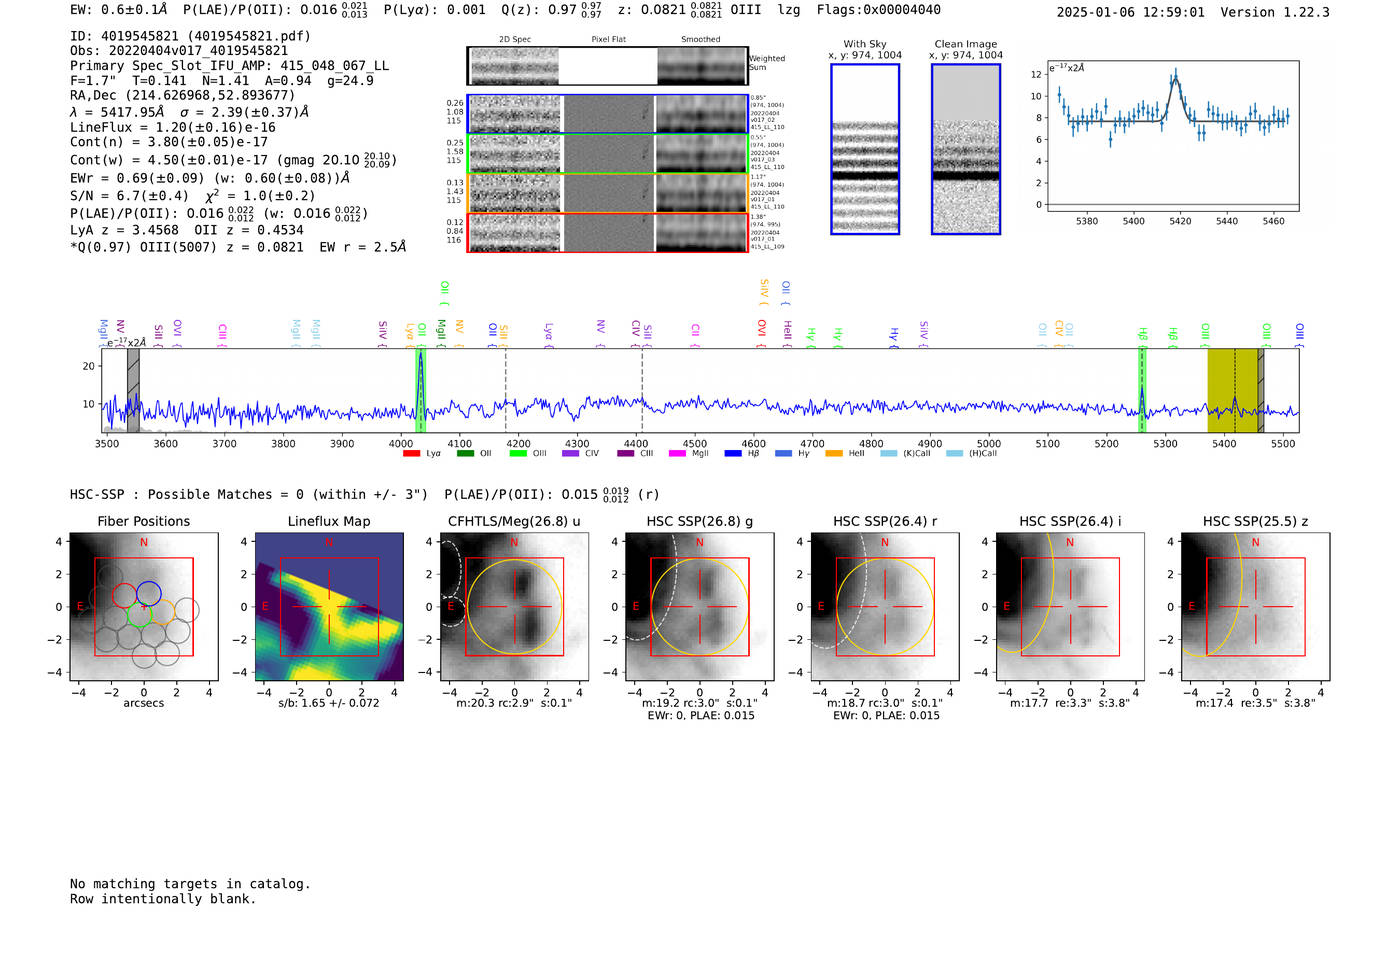Click the gray hatched region near 3550 Å
The height and width of the screenshot is (953, 1400).
(133, 390)
